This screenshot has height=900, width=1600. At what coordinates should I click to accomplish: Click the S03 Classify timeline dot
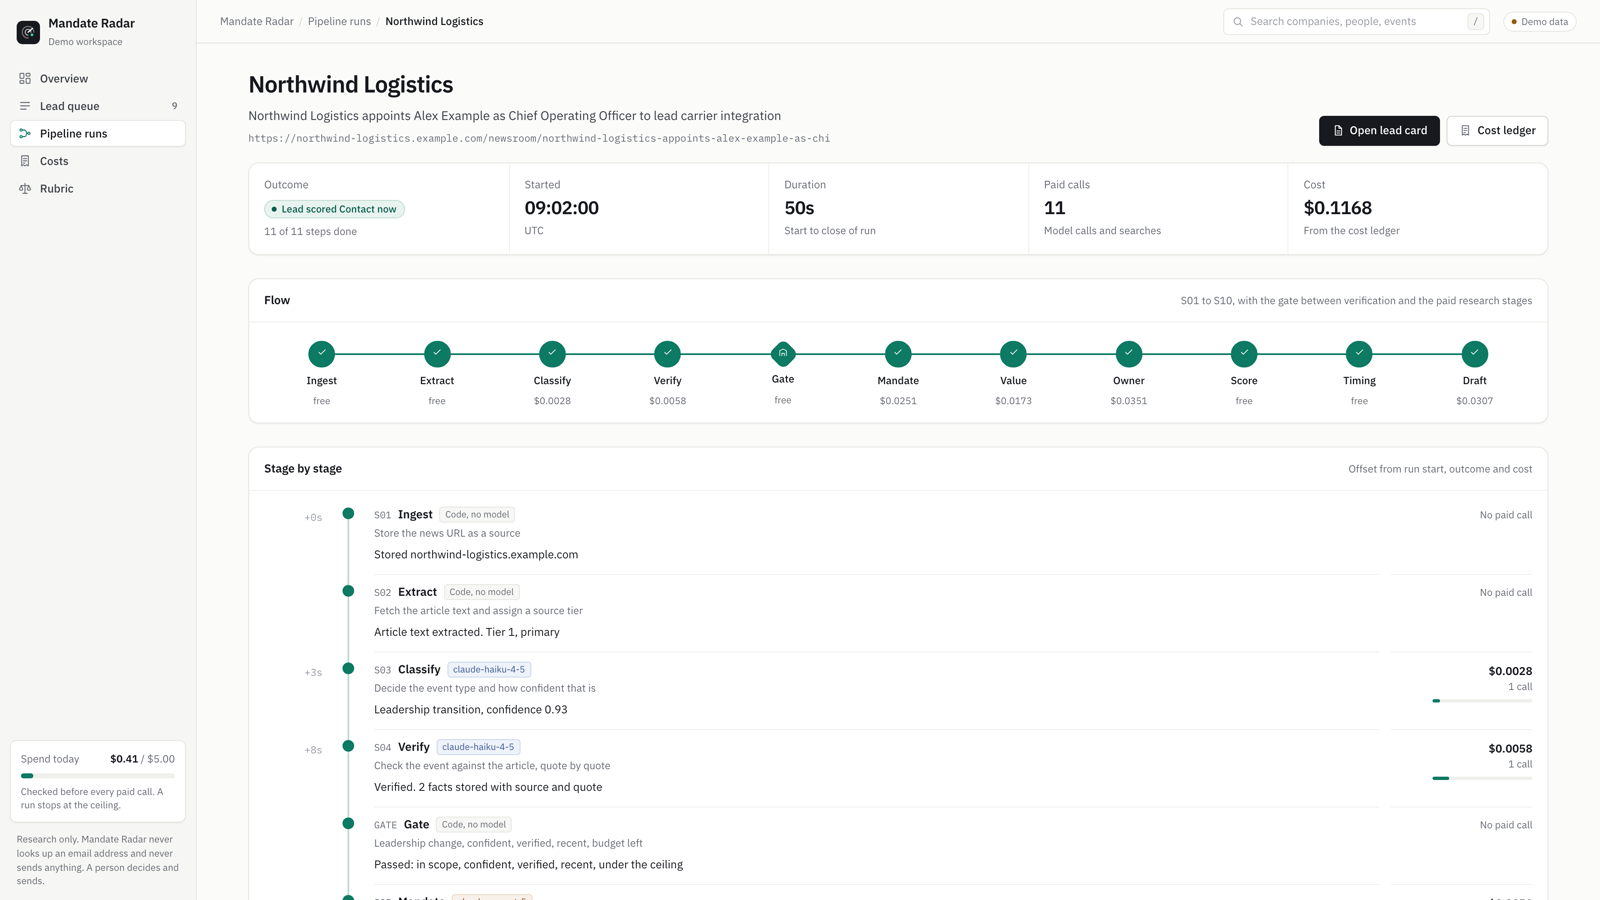coord(348,669)
